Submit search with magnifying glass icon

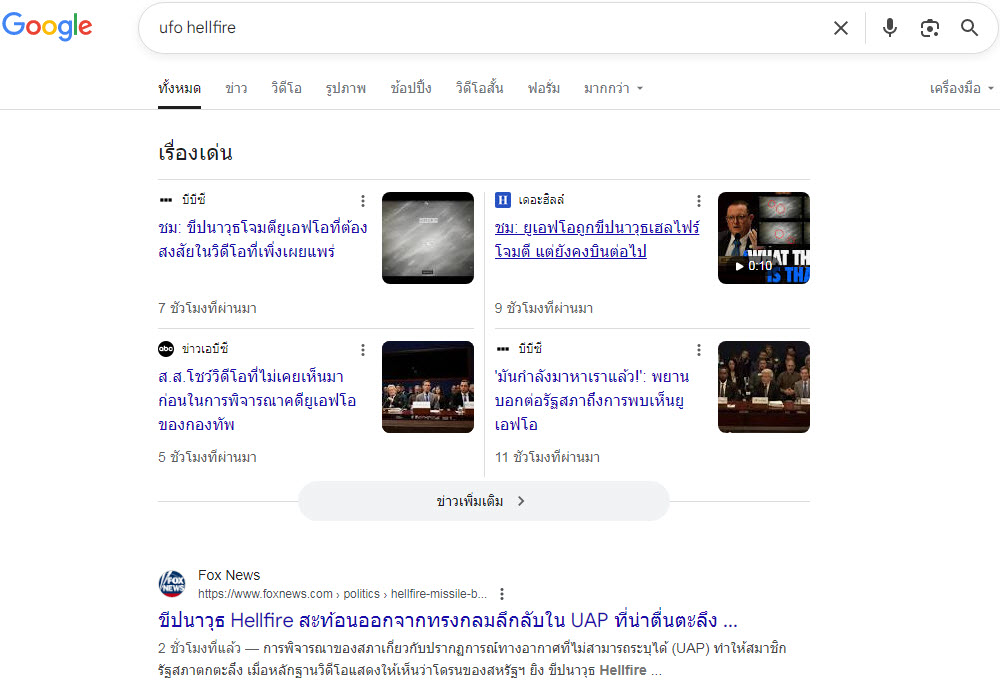[x=969, y=28]
